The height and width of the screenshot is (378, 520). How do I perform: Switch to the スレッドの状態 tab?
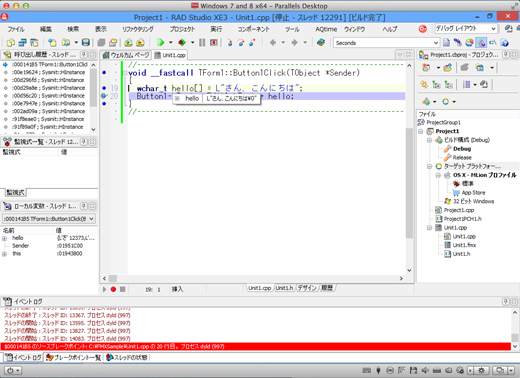pyautogui.click(x=127, y=357)
